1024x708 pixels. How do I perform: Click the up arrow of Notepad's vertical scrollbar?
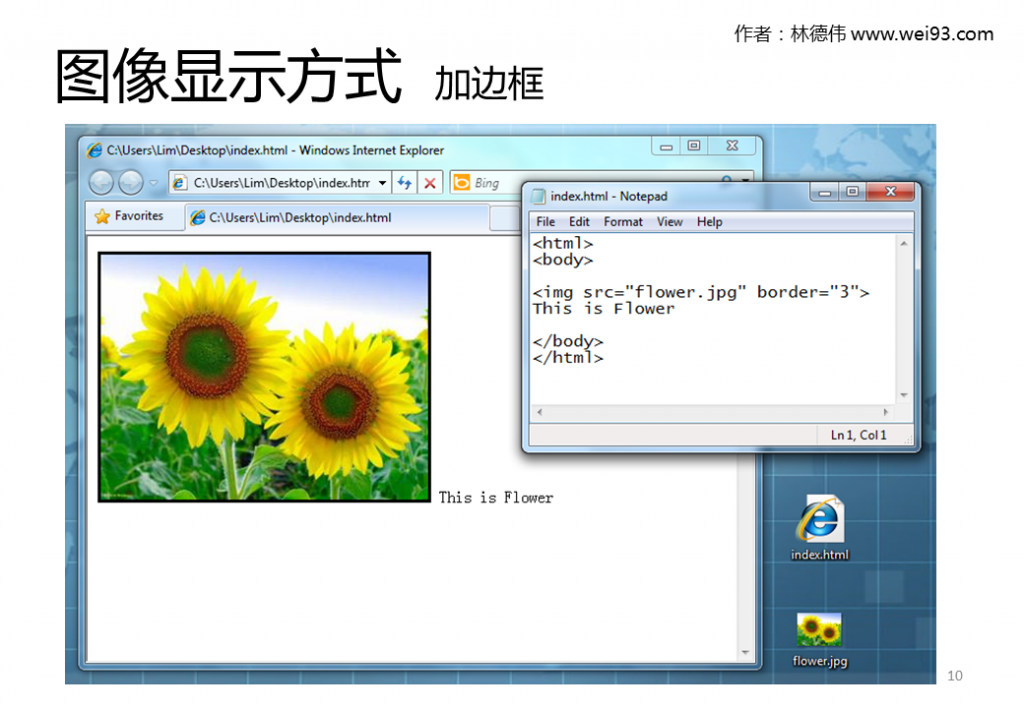click(904, 244)
